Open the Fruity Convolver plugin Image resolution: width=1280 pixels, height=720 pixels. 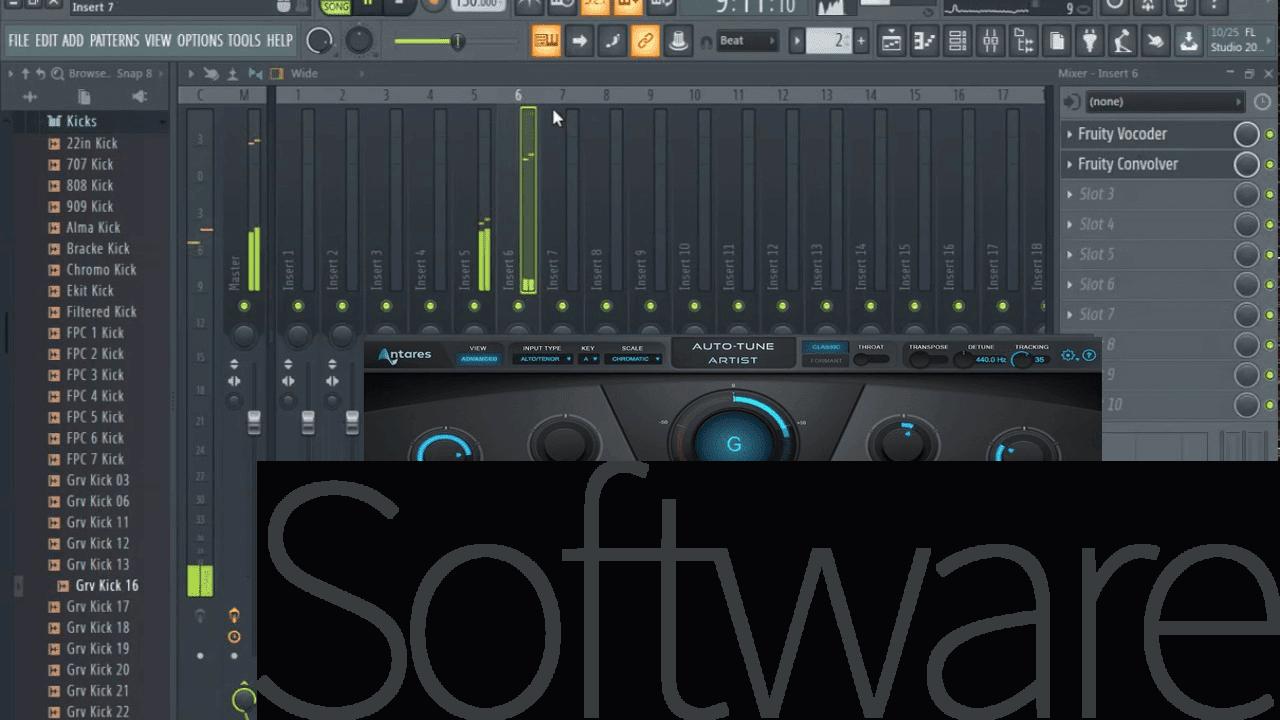point(1128,164)
